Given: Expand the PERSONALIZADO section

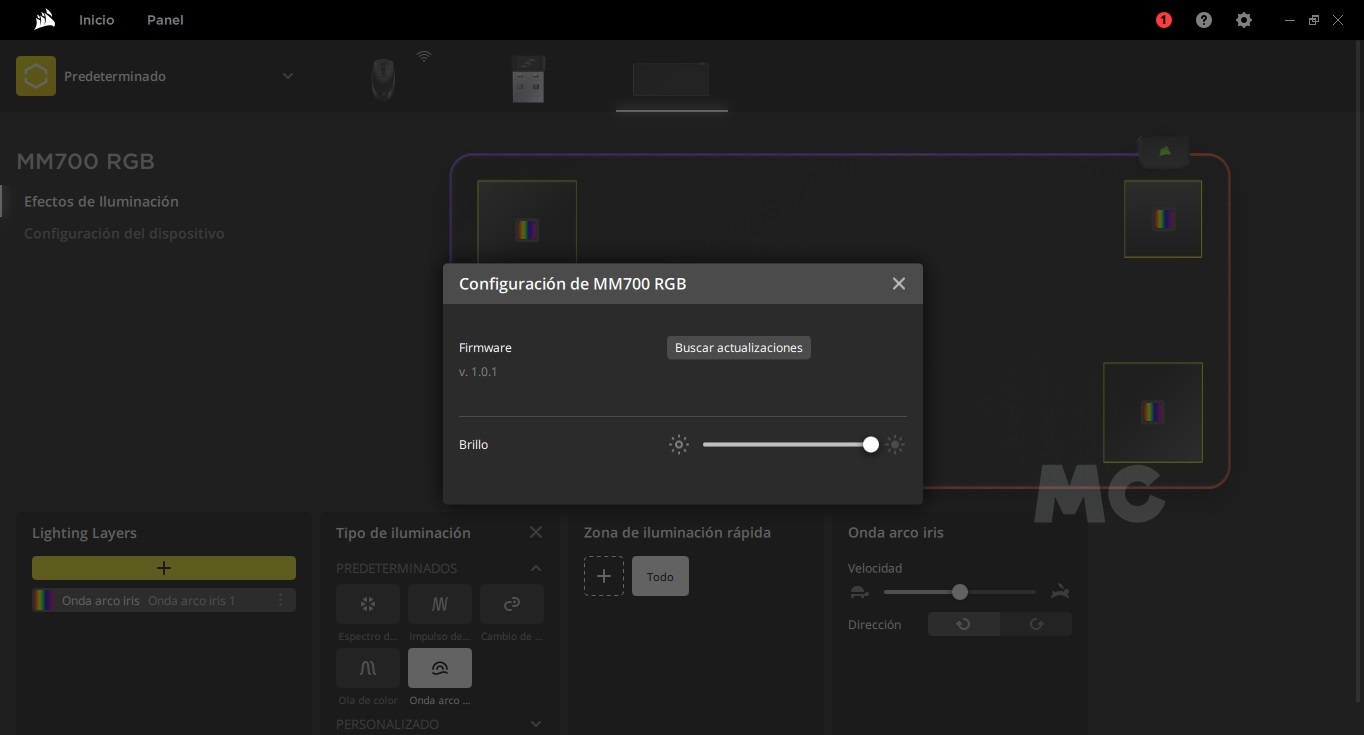Looking at the screenshot, I should (536, 724).
